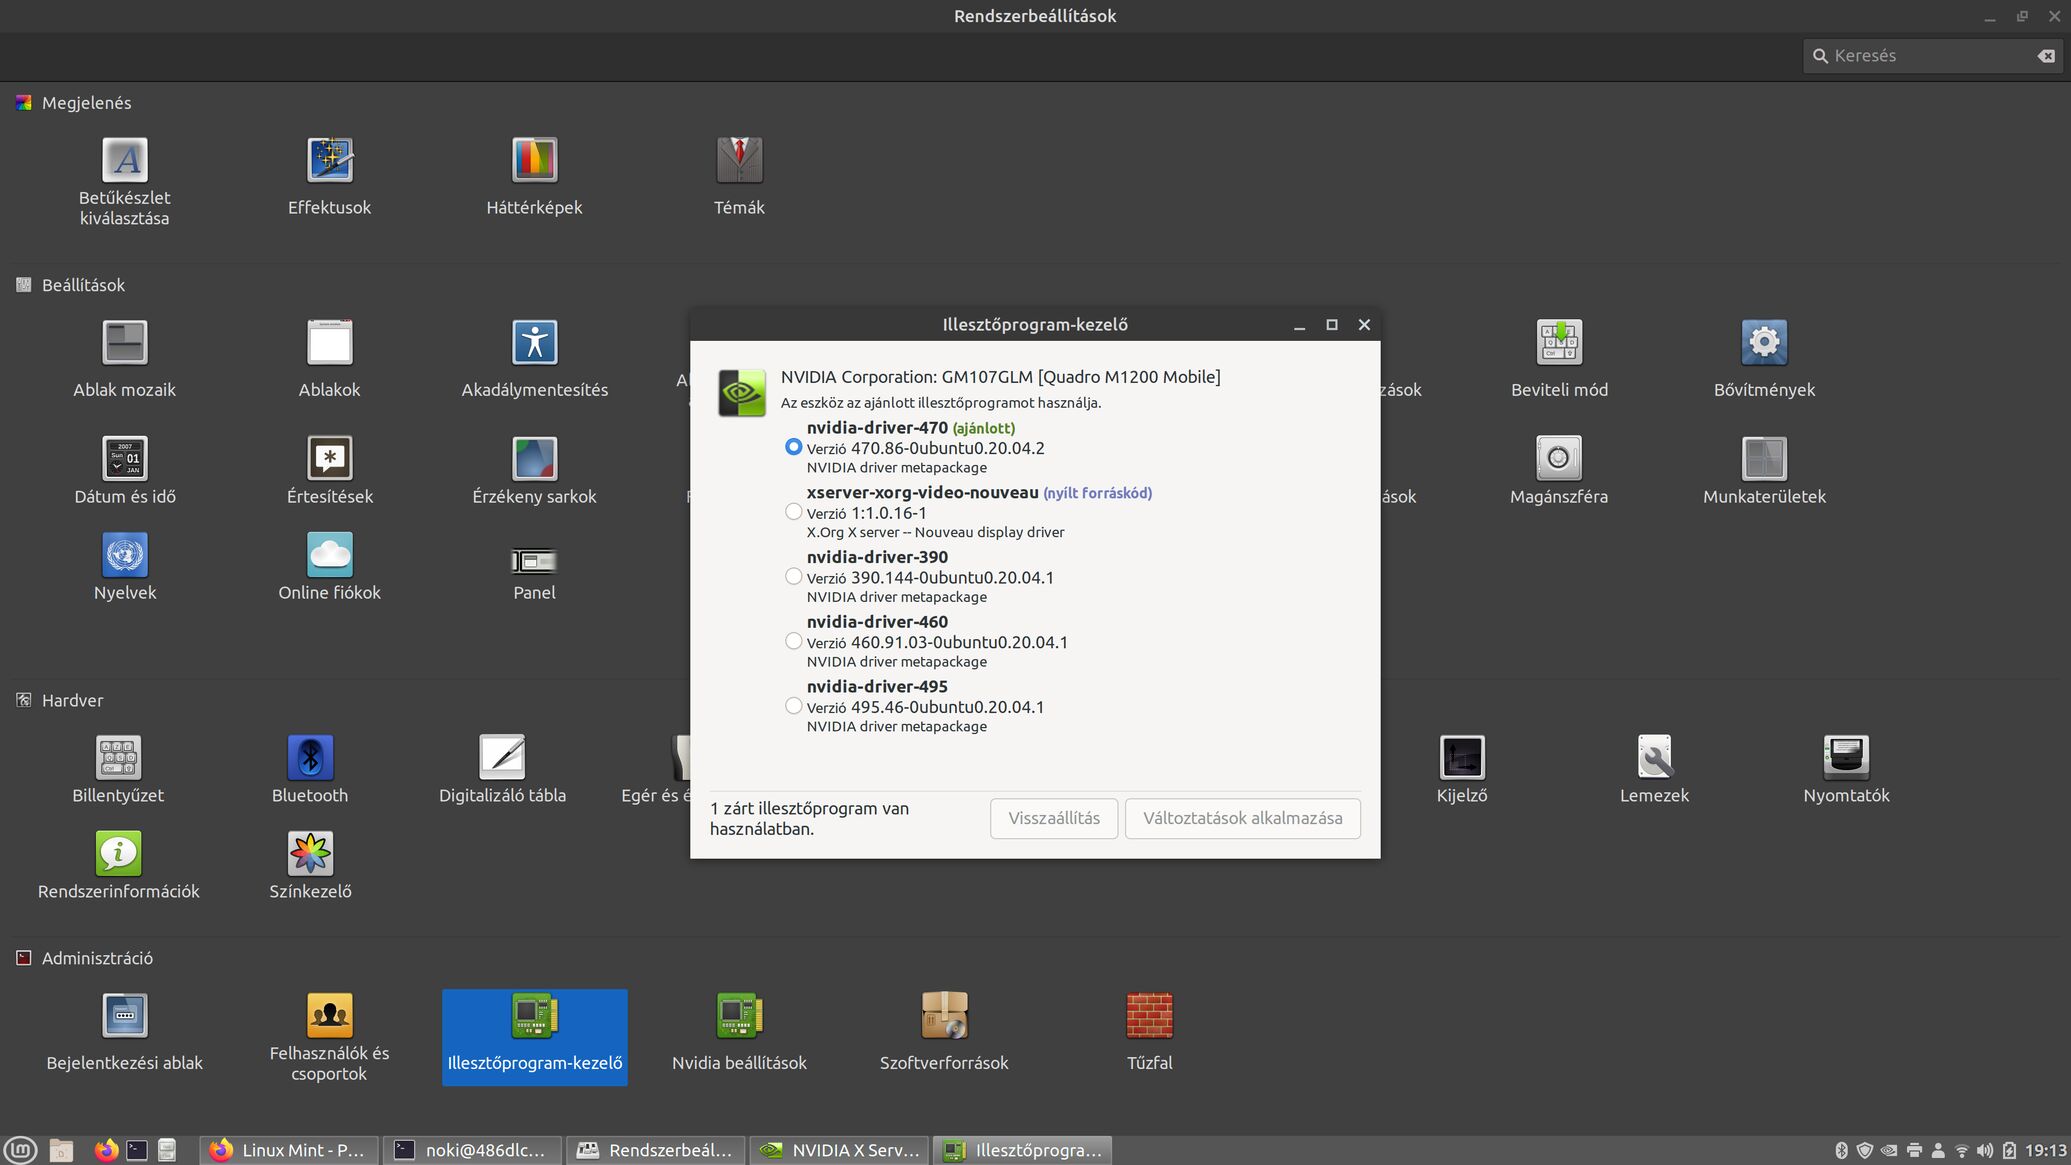The width and height of the screenshot is (2071, 1165).
Task: Open Felhasználók és csoportok
Action: [x=329, y=1037]
